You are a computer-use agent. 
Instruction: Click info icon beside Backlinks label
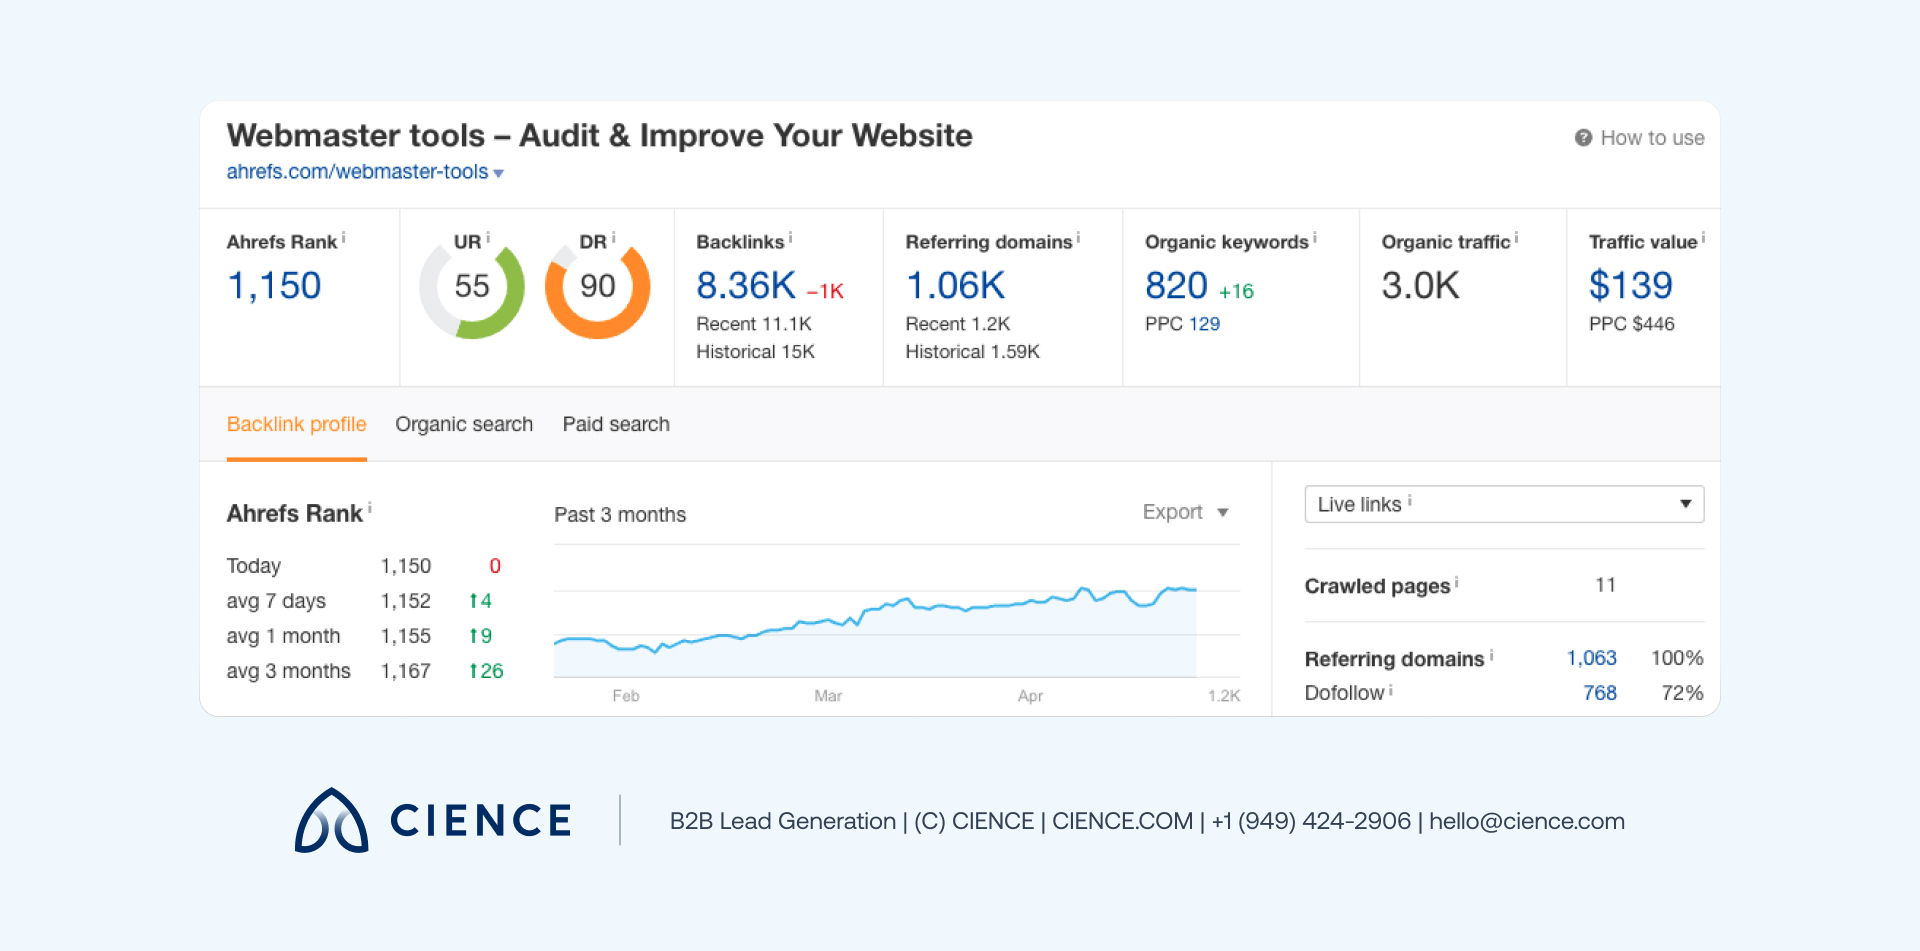790,238
